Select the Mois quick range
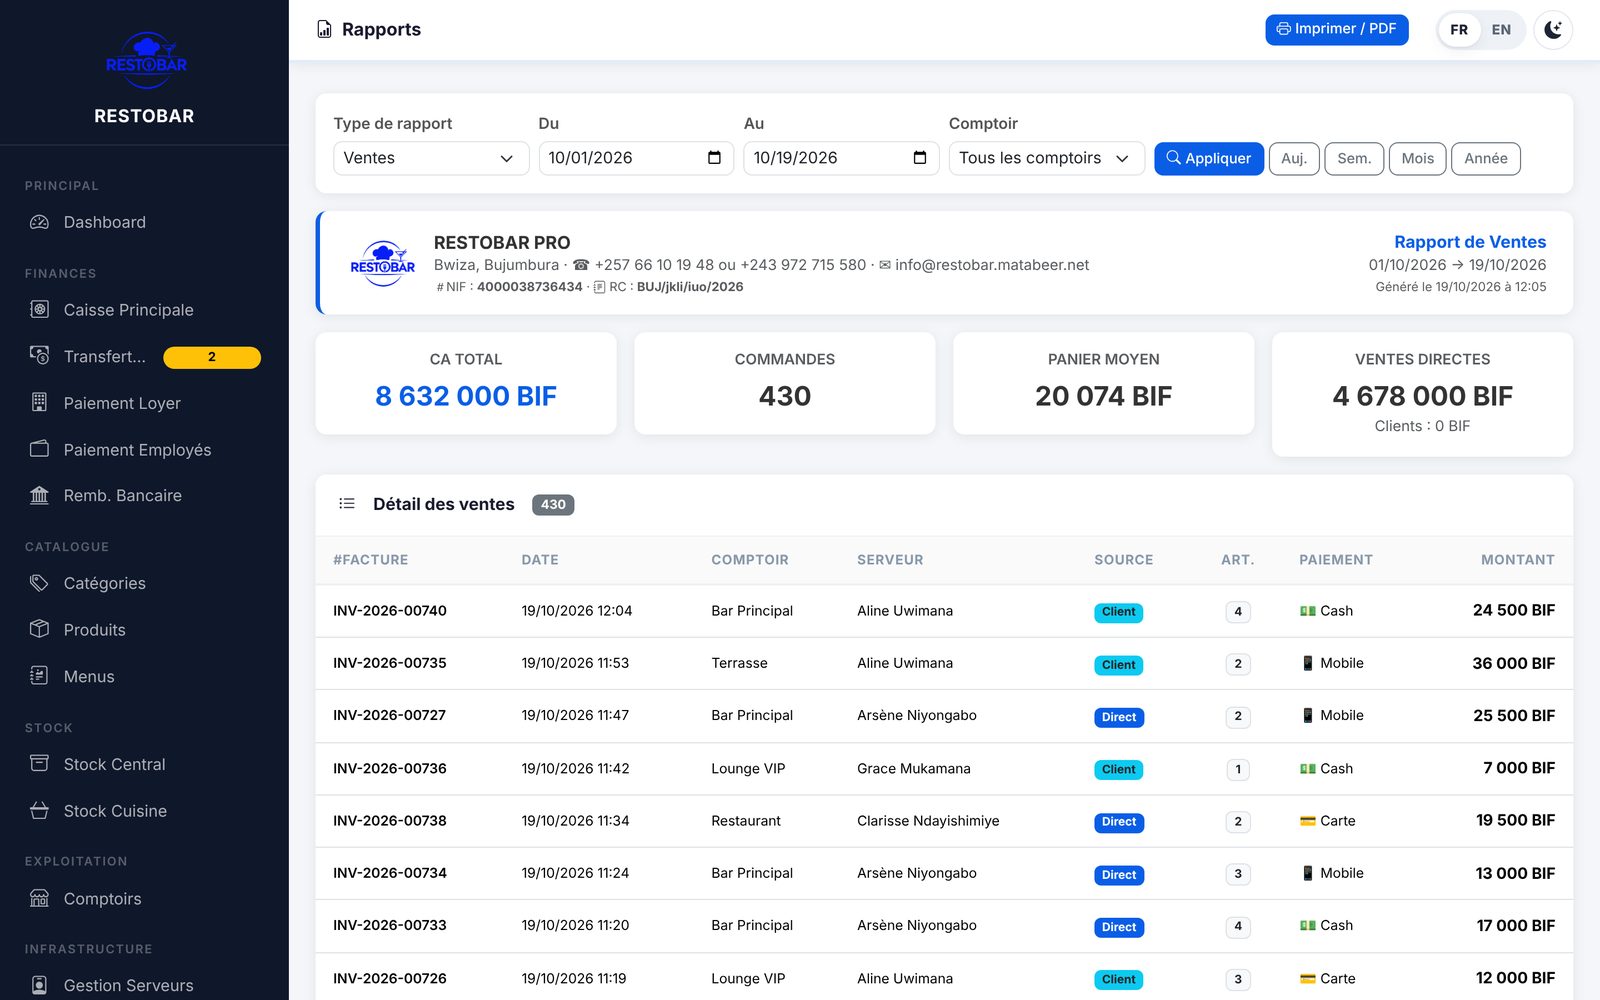Image resolution: width=1600 pixels, height=1000 pixels. point(1417,158)
